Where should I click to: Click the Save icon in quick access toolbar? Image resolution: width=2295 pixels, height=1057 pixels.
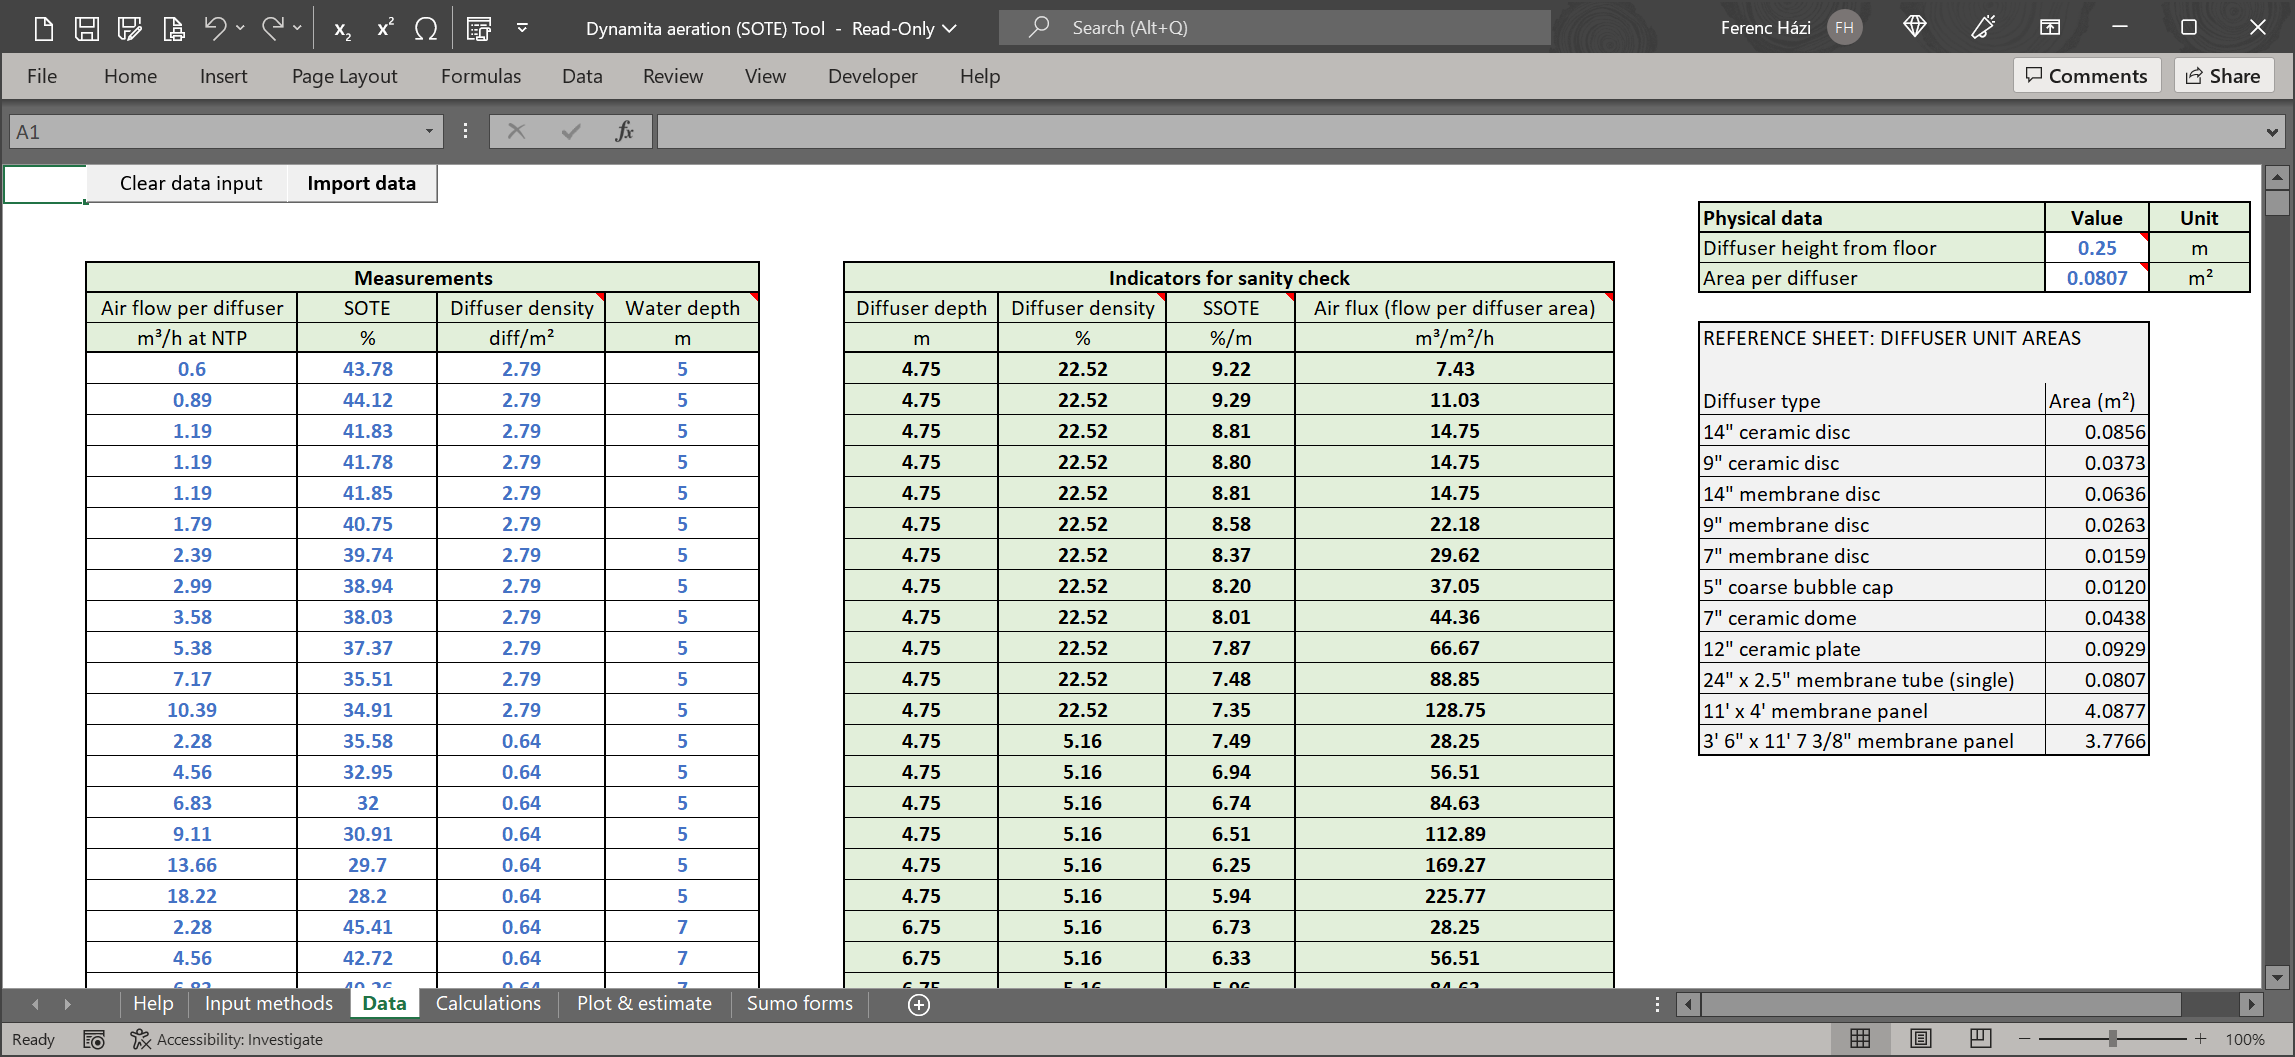[87, 28]
